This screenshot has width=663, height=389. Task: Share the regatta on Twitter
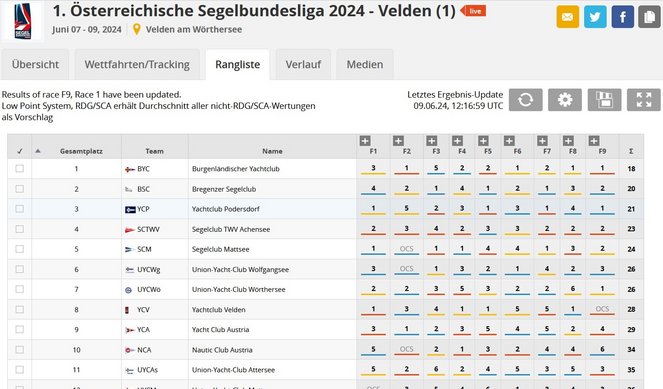coord(595,17)
